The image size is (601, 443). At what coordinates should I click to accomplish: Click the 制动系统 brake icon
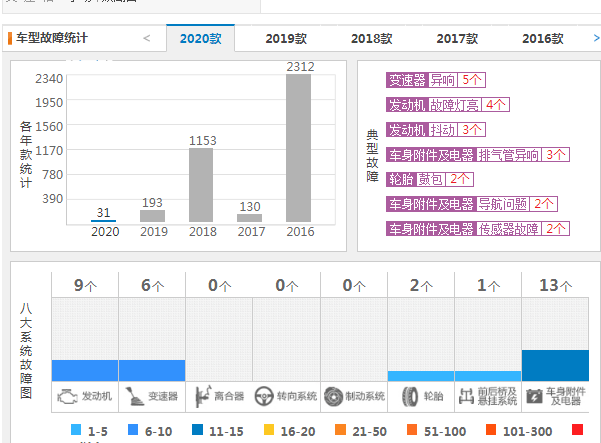point(332,396)
